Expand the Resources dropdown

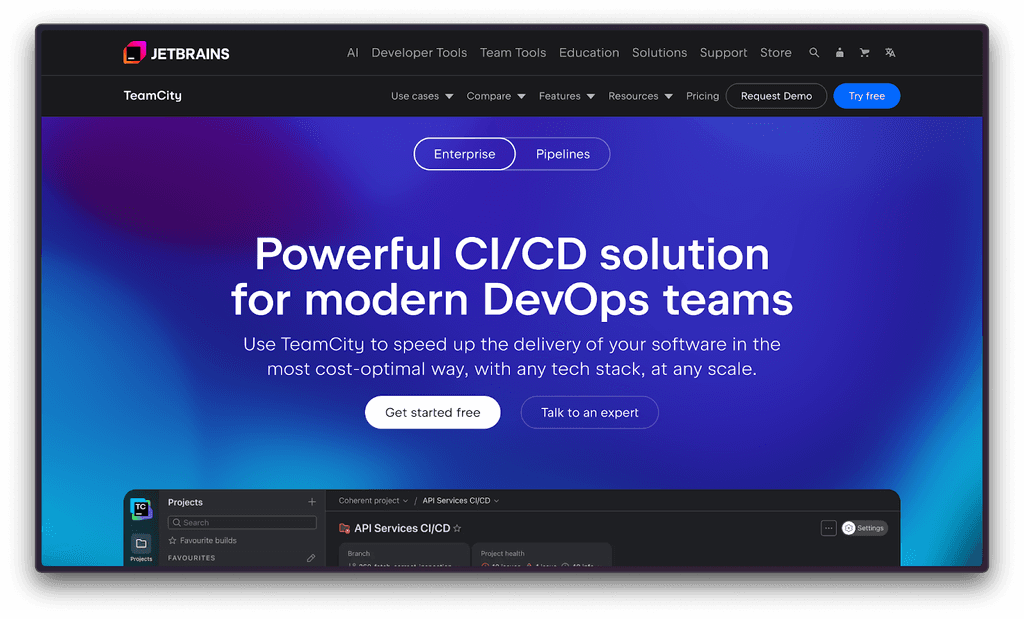640,96
